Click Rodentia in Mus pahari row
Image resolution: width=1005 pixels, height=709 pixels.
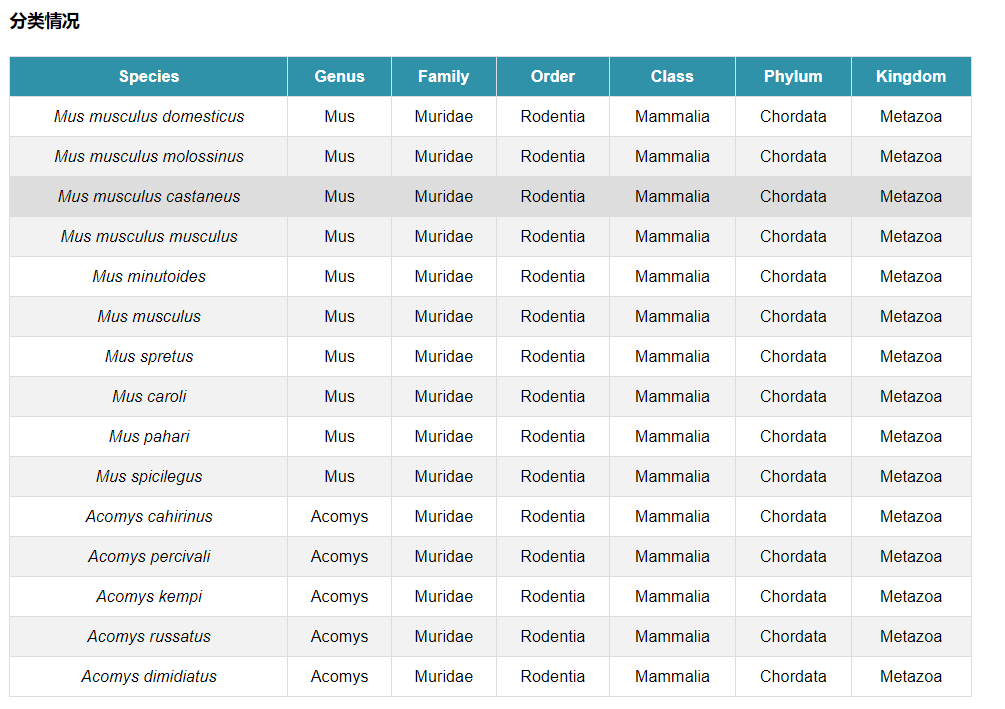pyautogui.click(x=552, y=437)
